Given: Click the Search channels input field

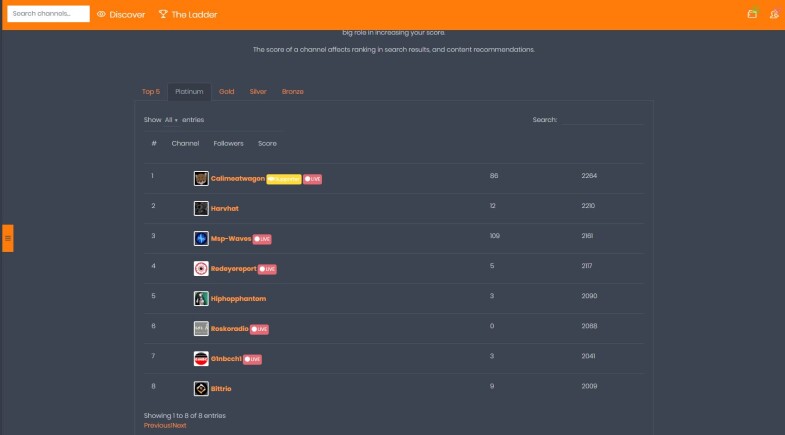Looking at the screenshot, I should click(49, 14).
